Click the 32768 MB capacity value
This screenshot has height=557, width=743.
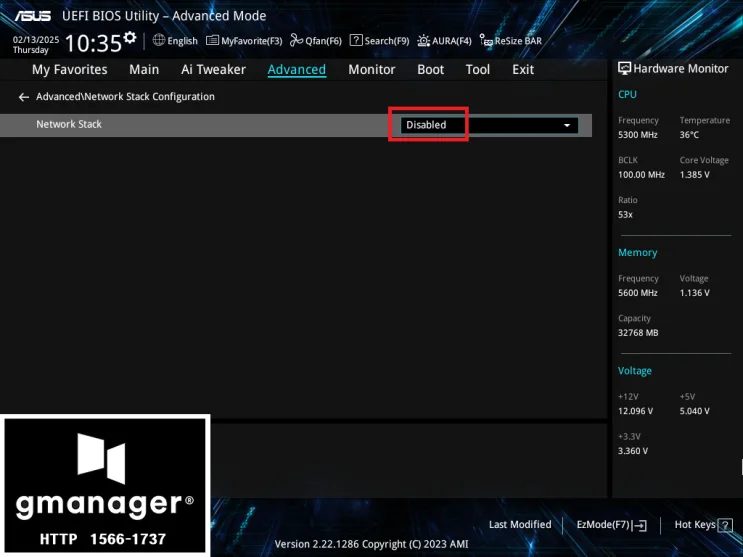pyautogui.click(x=638, y=333)
